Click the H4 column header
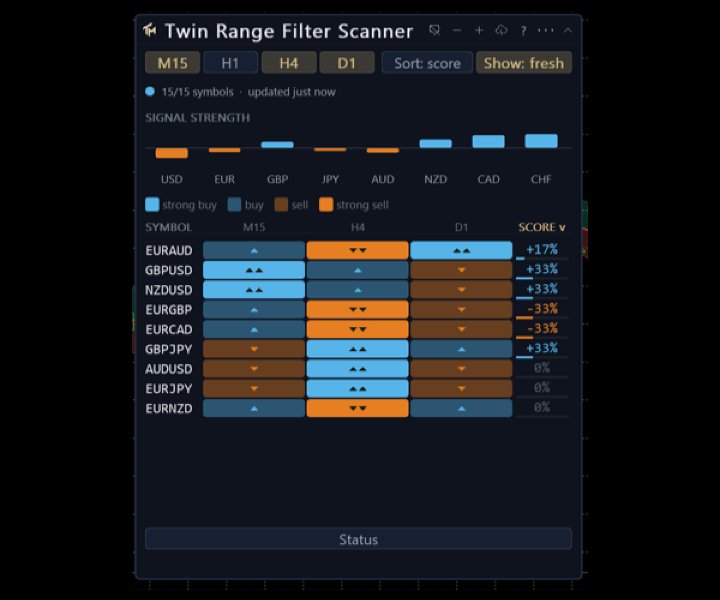Image resolution: width=720 pixels, height=600 pixels. [358, 227]
